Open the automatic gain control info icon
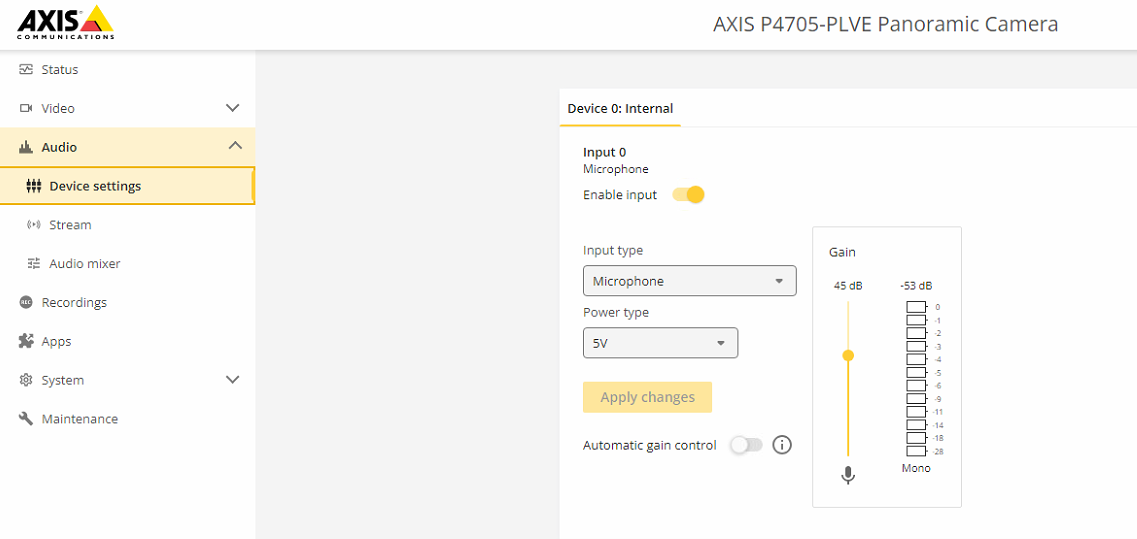 [x=782, y=445]
